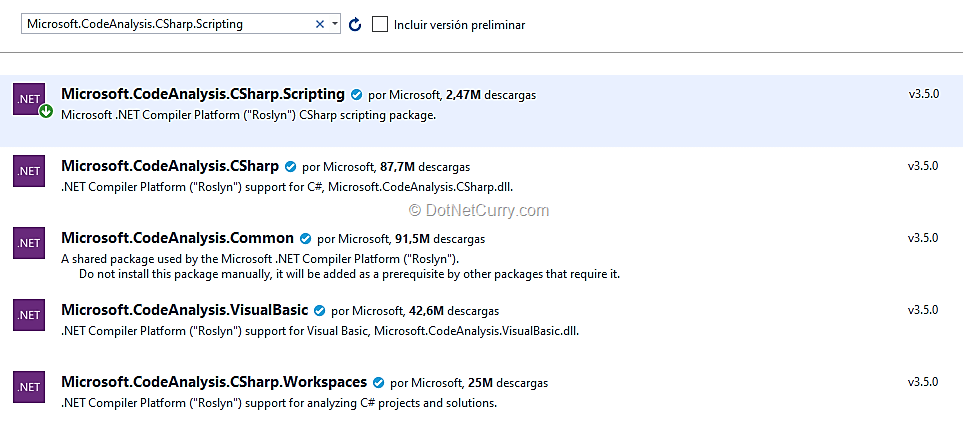Click the 'Microsoft.CodeAnalysis.CSharp.dll' description line
This screenshot has height=423, width=963.
click(x=287, y=187)
